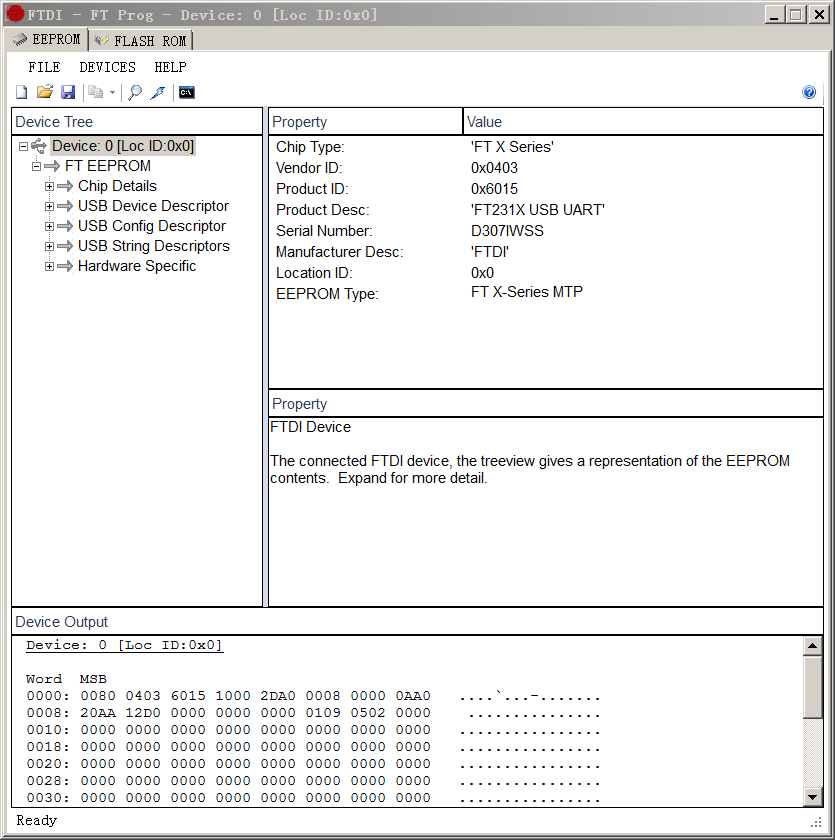Click the Product ID value 0x6015

point(494,189)
